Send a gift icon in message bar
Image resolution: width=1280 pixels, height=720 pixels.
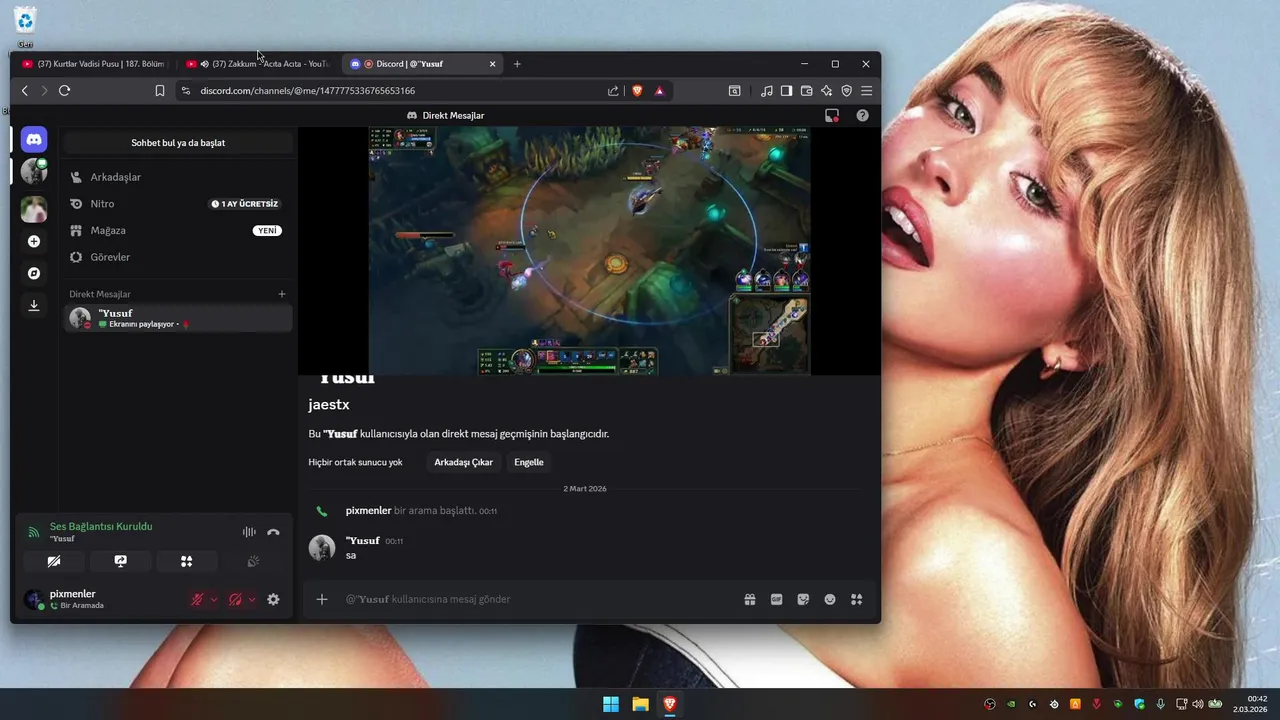click(749, 599)
